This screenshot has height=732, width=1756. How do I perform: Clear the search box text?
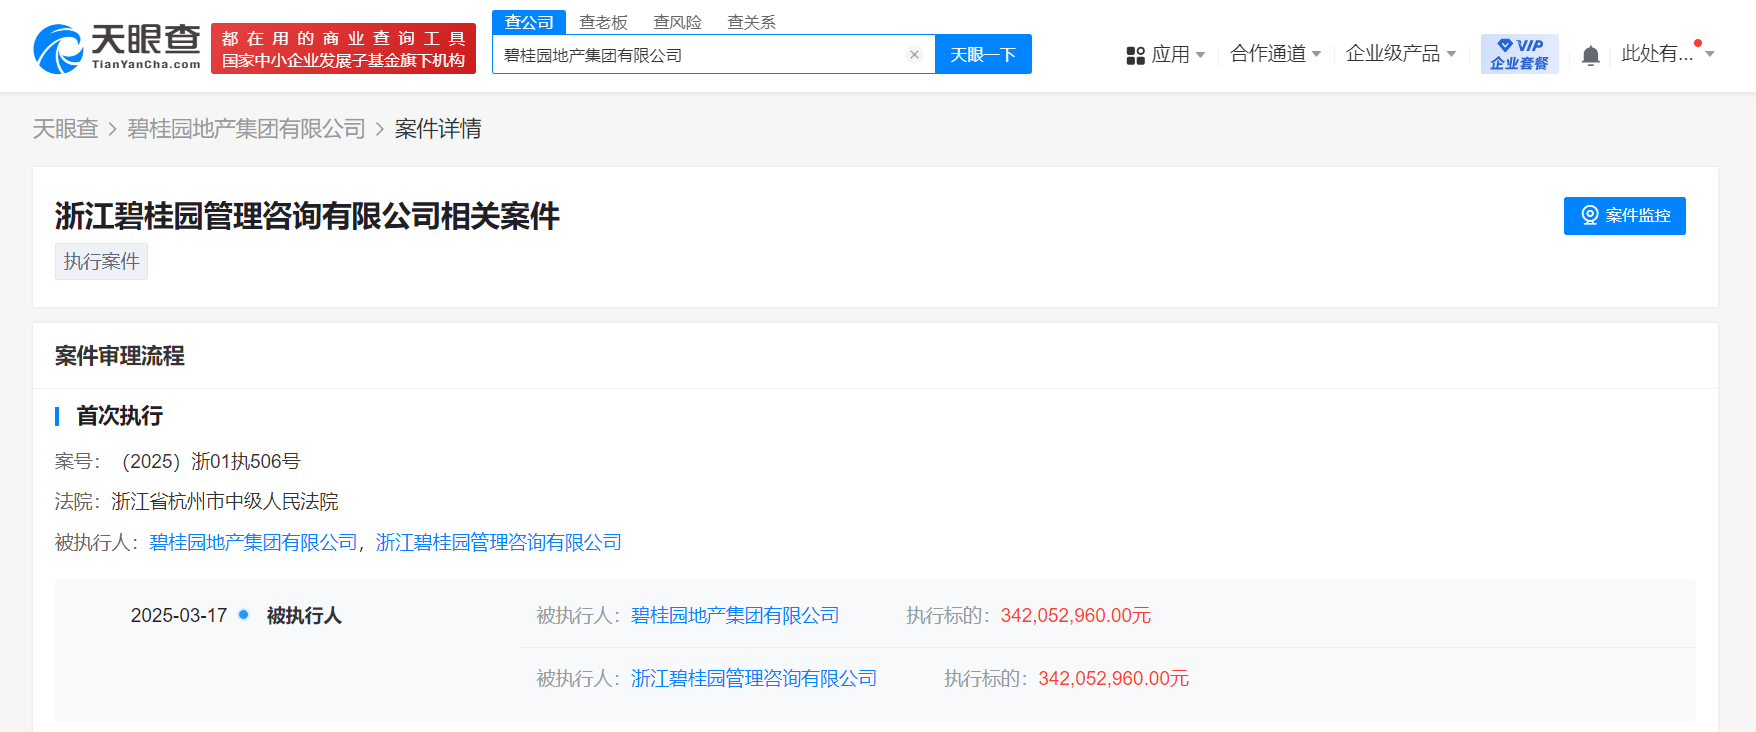click(914, 55)
